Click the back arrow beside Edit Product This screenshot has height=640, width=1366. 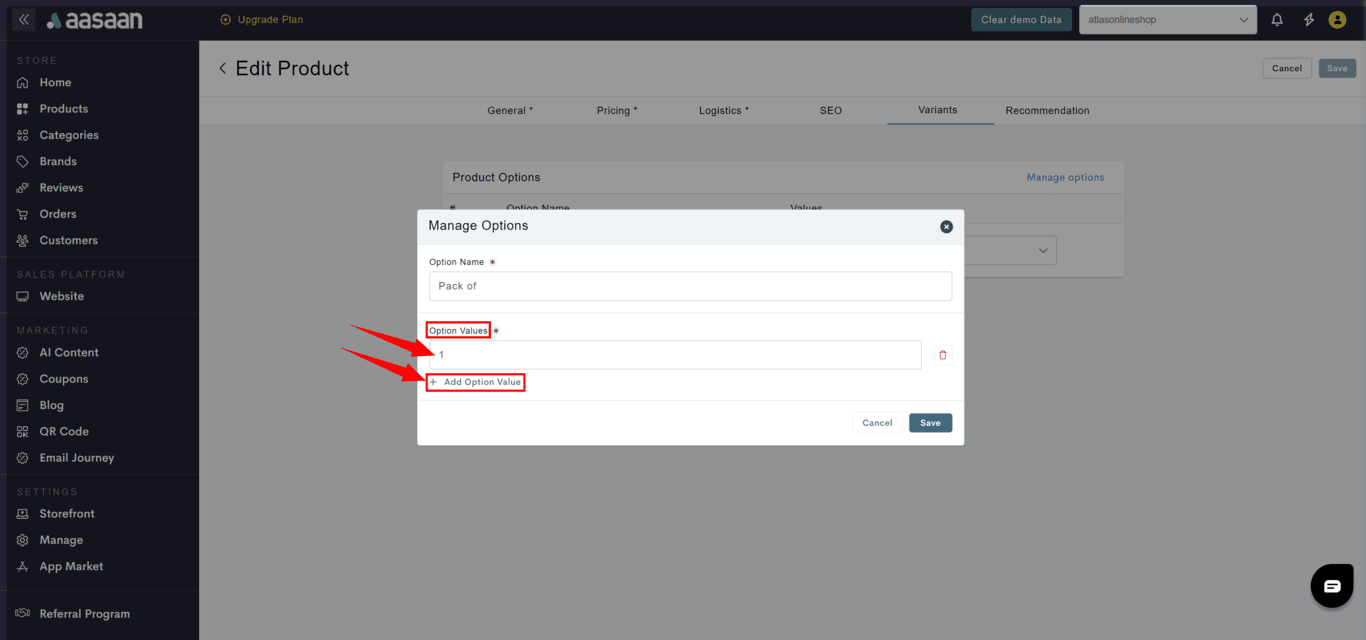coord(222,69)
